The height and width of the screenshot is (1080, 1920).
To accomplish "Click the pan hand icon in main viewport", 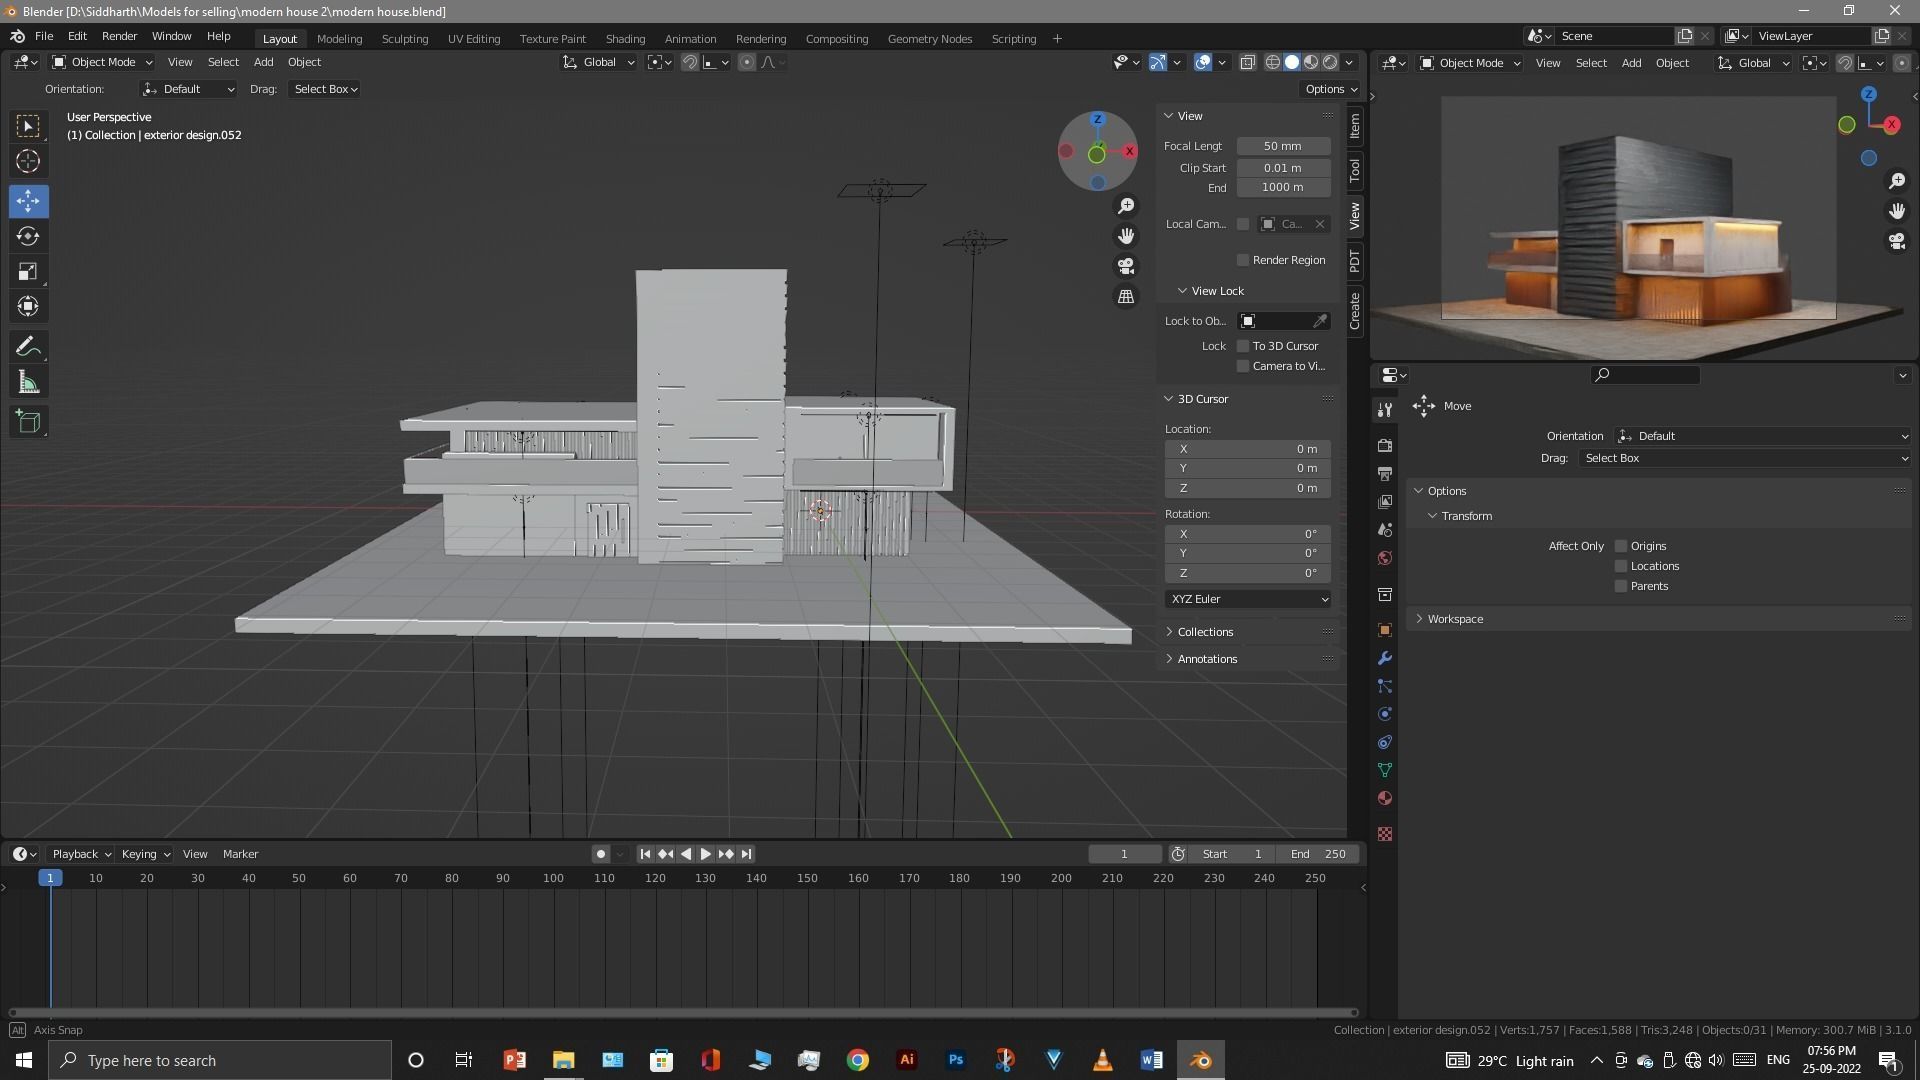I will [1126, 236].
